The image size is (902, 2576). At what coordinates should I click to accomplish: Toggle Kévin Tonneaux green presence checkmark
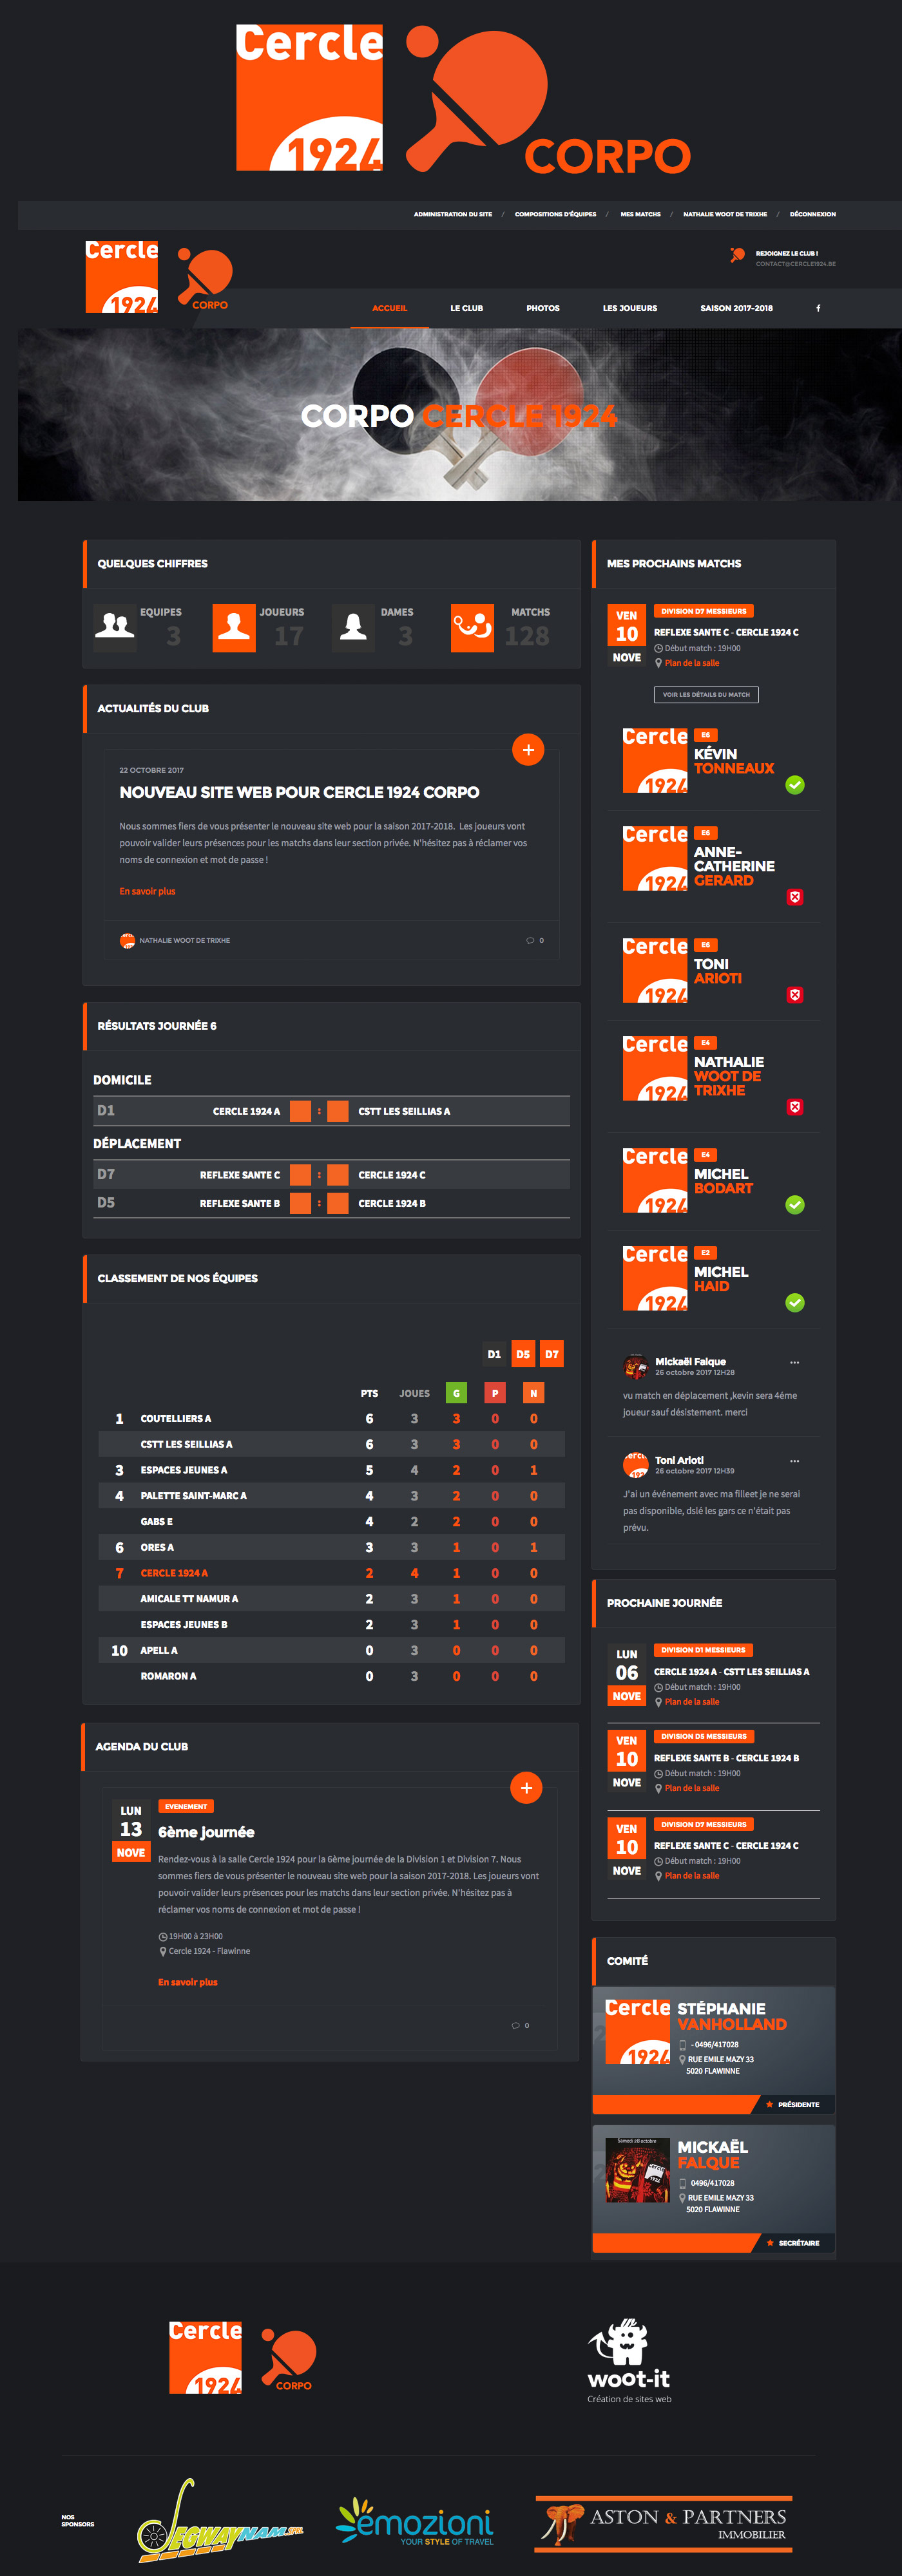click(795, 785)
